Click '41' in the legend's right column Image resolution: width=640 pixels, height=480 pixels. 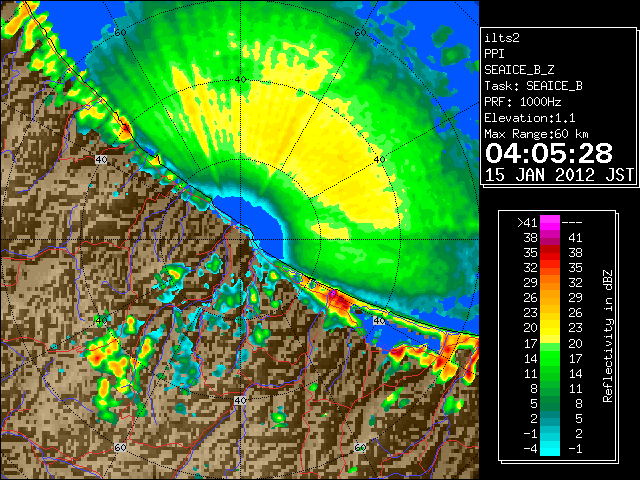[x=575, y=238]
